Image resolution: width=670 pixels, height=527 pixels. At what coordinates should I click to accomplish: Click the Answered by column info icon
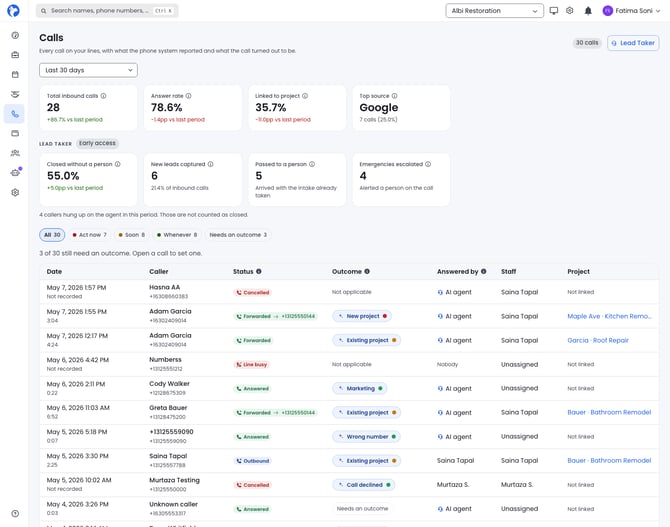(483, 271)
